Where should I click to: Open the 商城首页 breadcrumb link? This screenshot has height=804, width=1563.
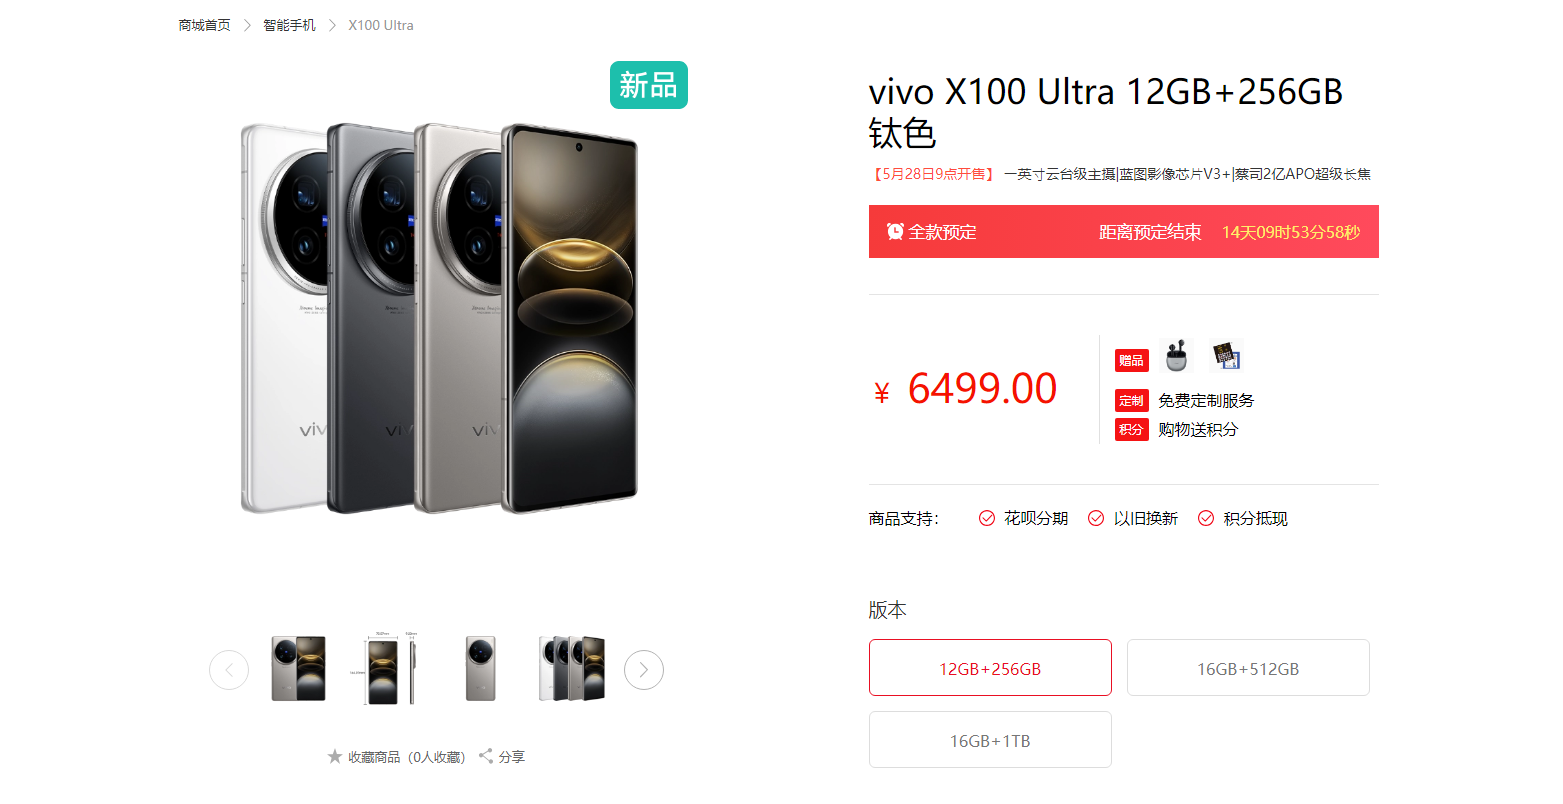pos(204,25)
